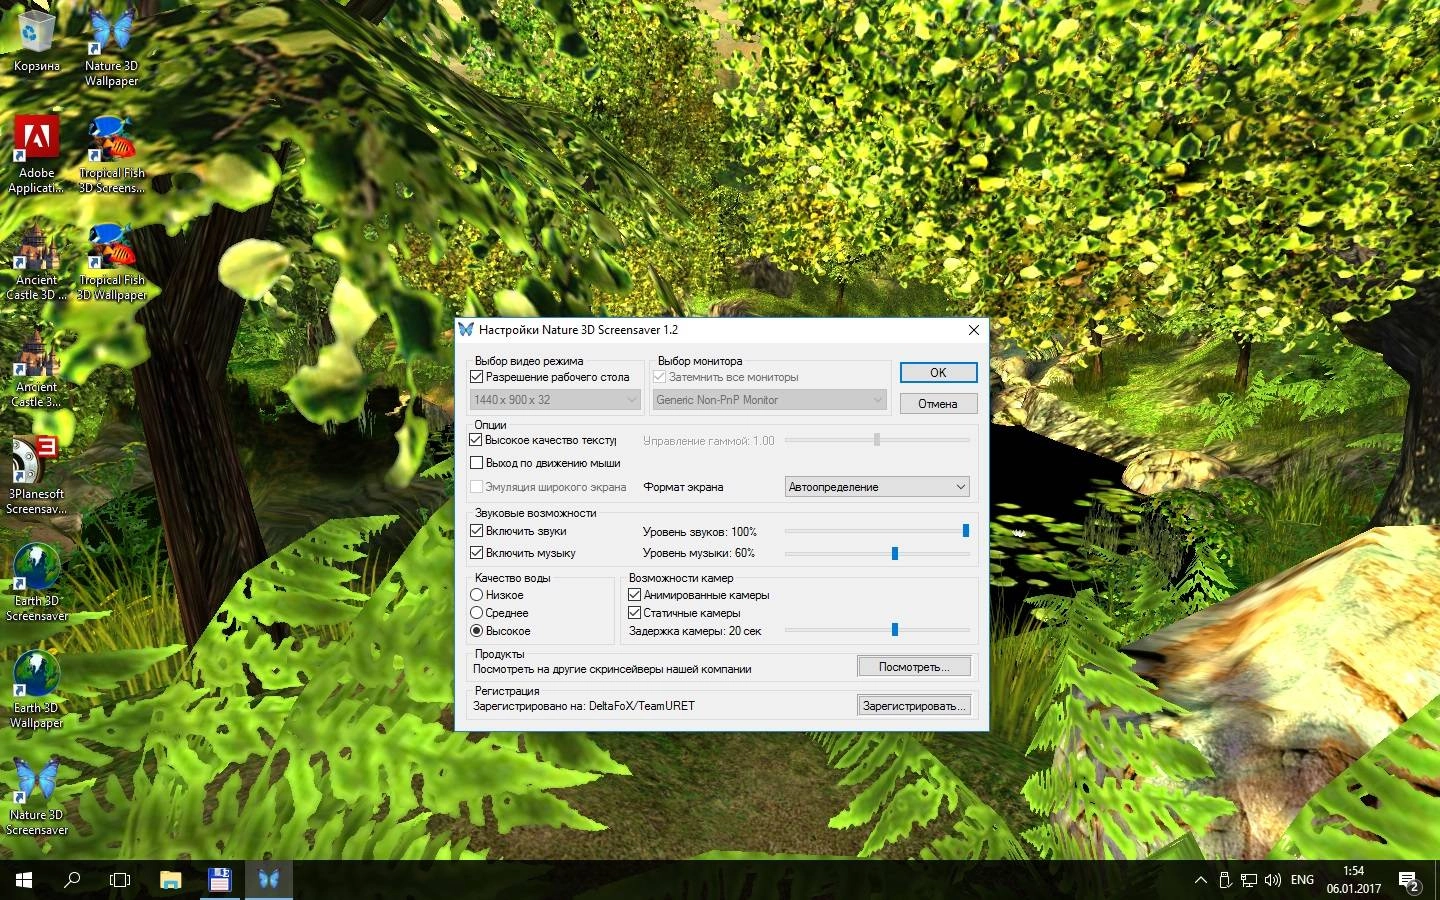Click the Управление гаммой slider
Image resolution: width=1440 pixels, height=900 pixels.
pos(877,440)
